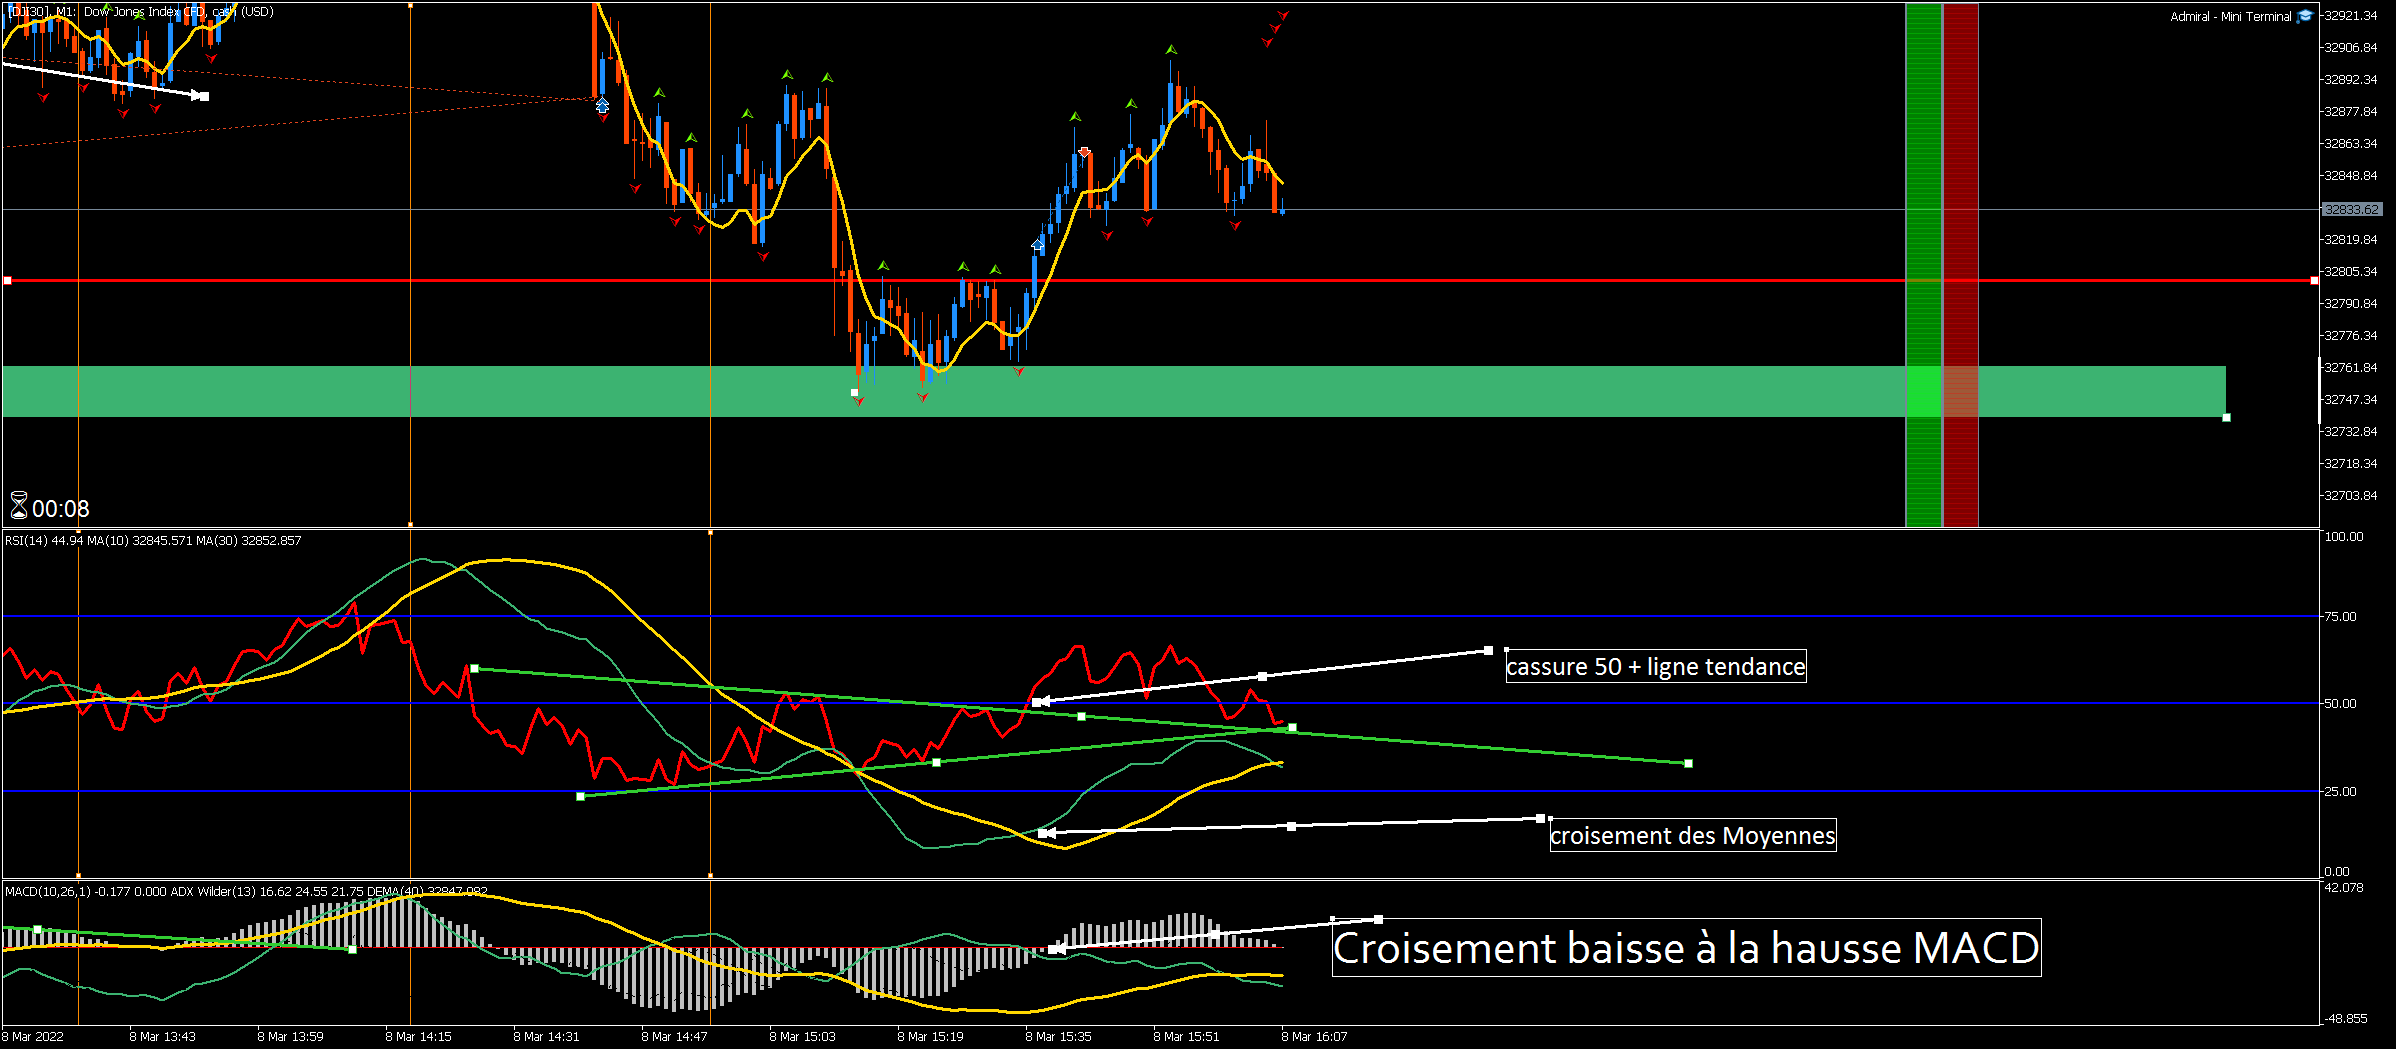Select the red vertical band on the right

tap(1960, 264)
